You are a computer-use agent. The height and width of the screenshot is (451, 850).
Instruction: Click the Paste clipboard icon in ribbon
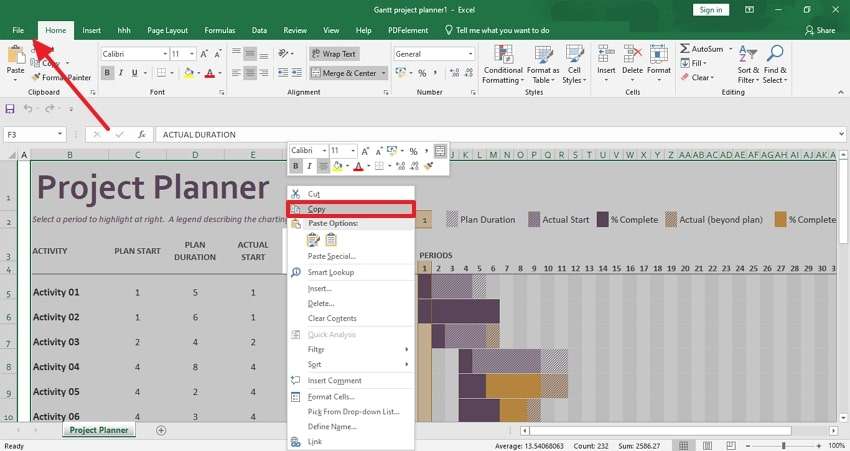point(16,55)
